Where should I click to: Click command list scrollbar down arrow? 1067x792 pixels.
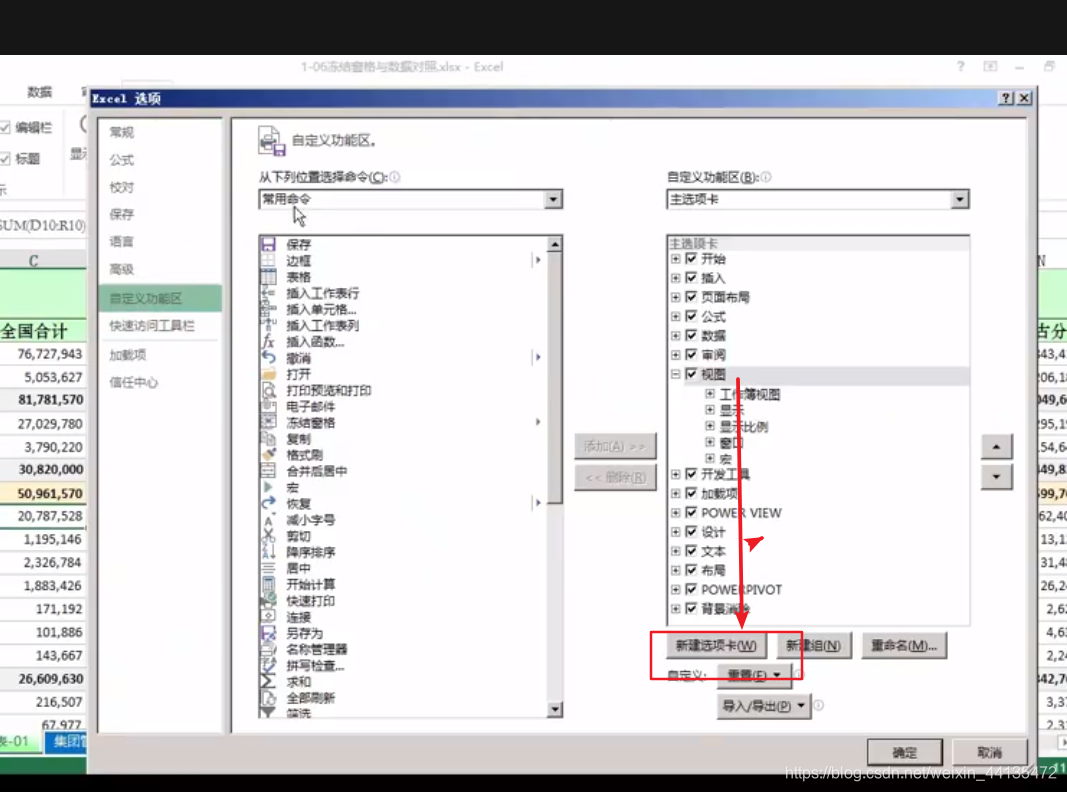click(555, 710)
